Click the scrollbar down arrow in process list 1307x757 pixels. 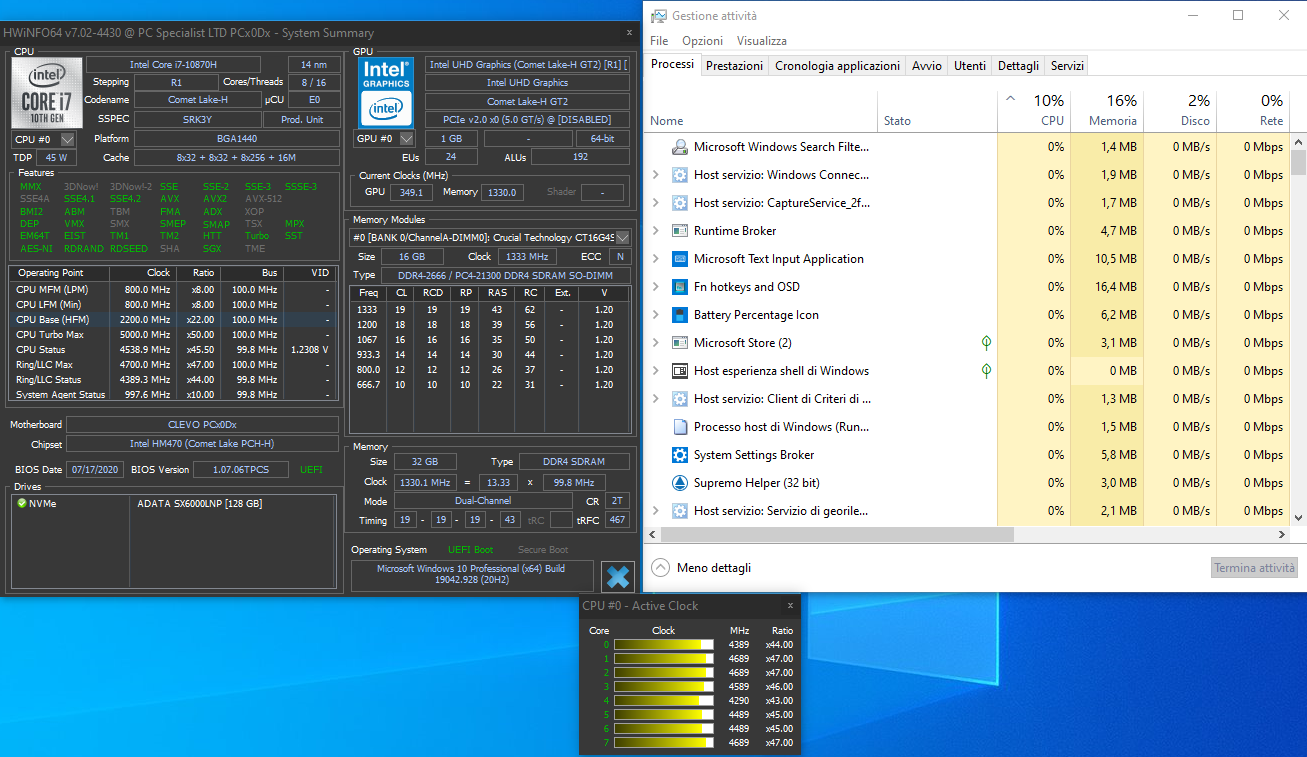(1298, 518)
